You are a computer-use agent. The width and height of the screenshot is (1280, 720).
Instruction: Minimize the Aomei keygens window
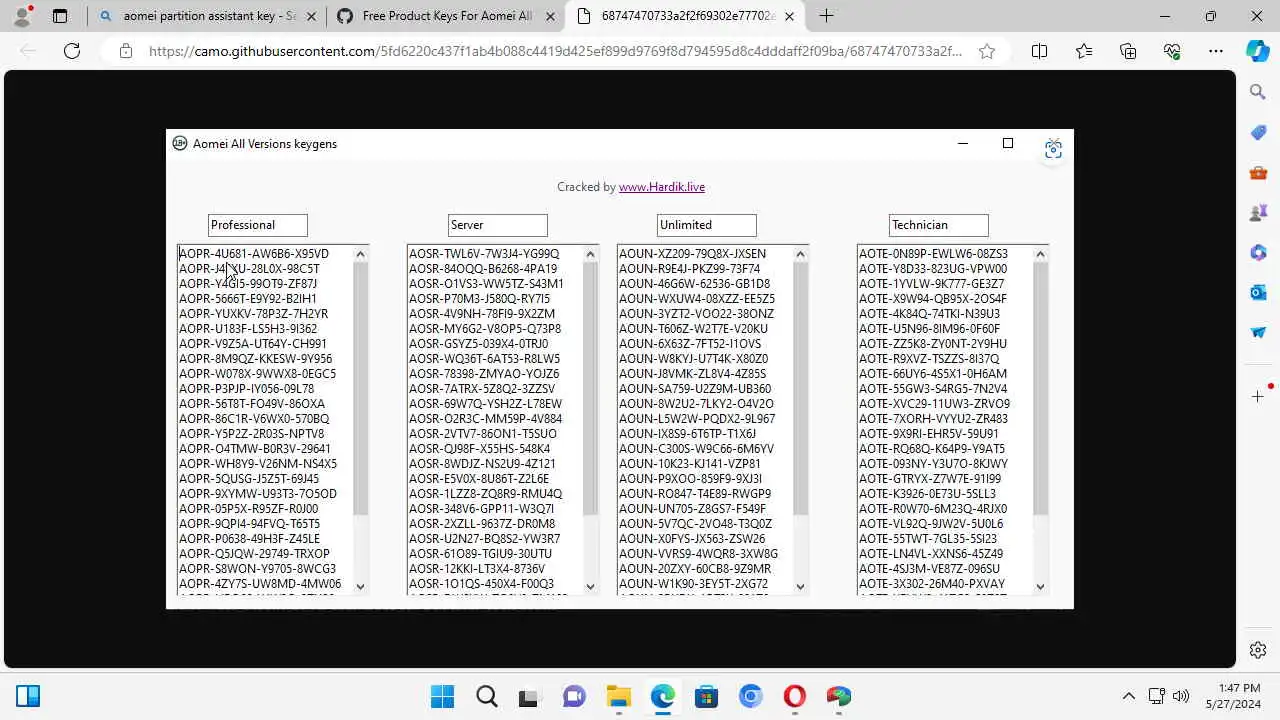pos(963,144)
